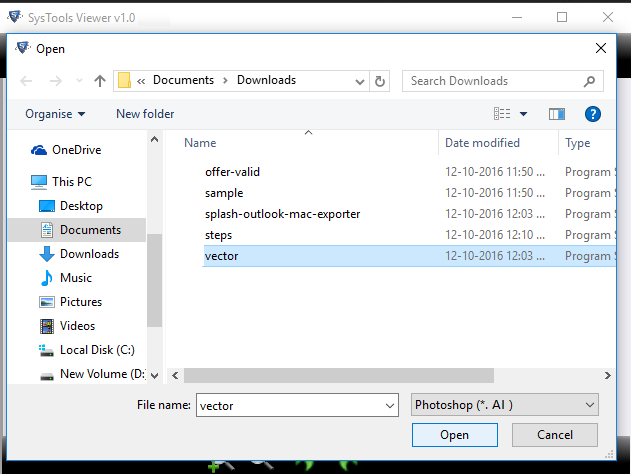Change the view layout icon

pos(502,114)
